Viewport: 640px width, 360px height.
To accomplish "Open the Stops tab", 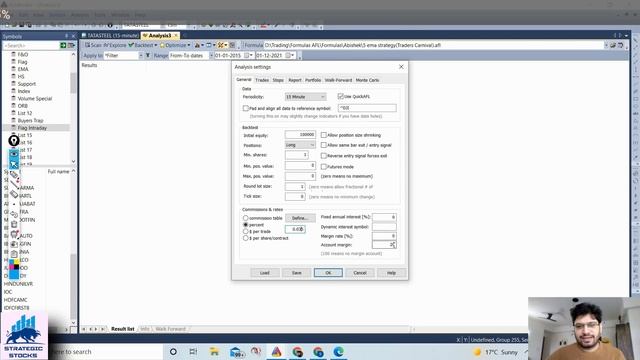I will pyautogui.click(x=278, y=80).
